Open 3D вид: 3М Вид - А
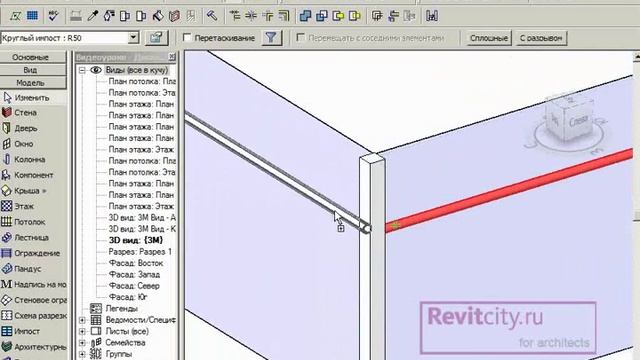640x360 pixels. tap(142, 218)
